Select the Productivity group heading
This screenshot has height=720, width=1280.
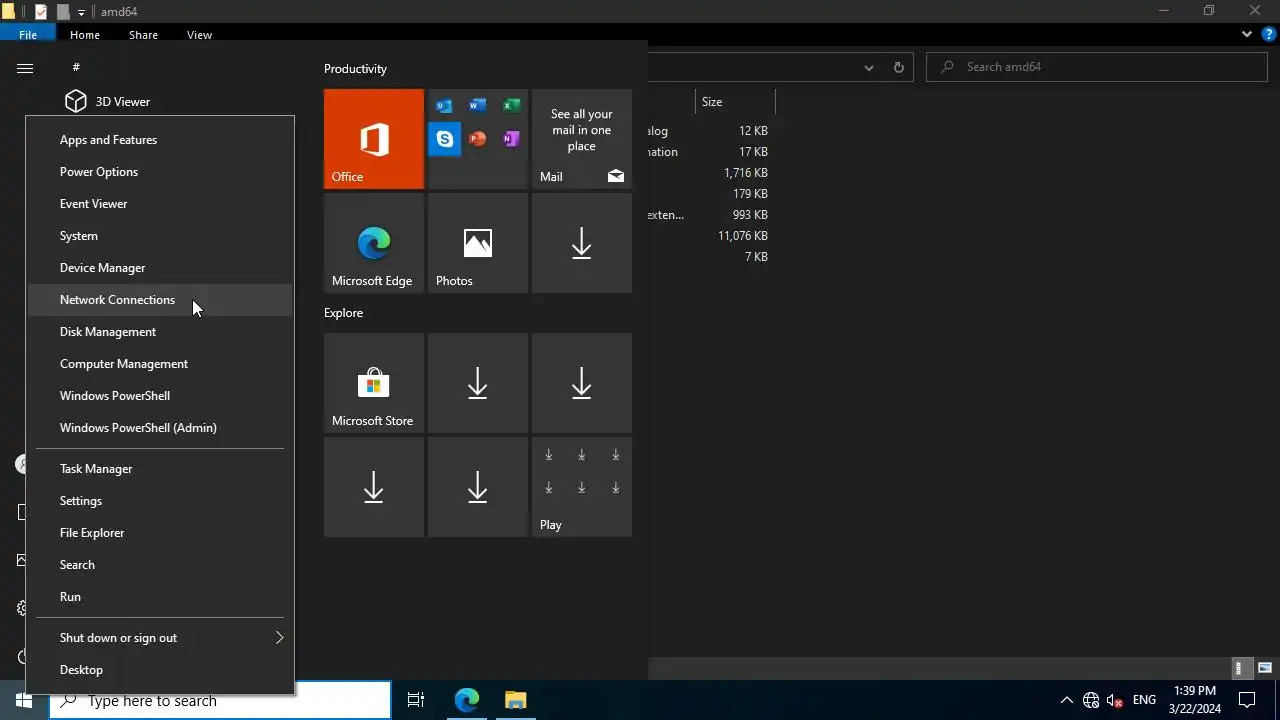click(355, 69)
